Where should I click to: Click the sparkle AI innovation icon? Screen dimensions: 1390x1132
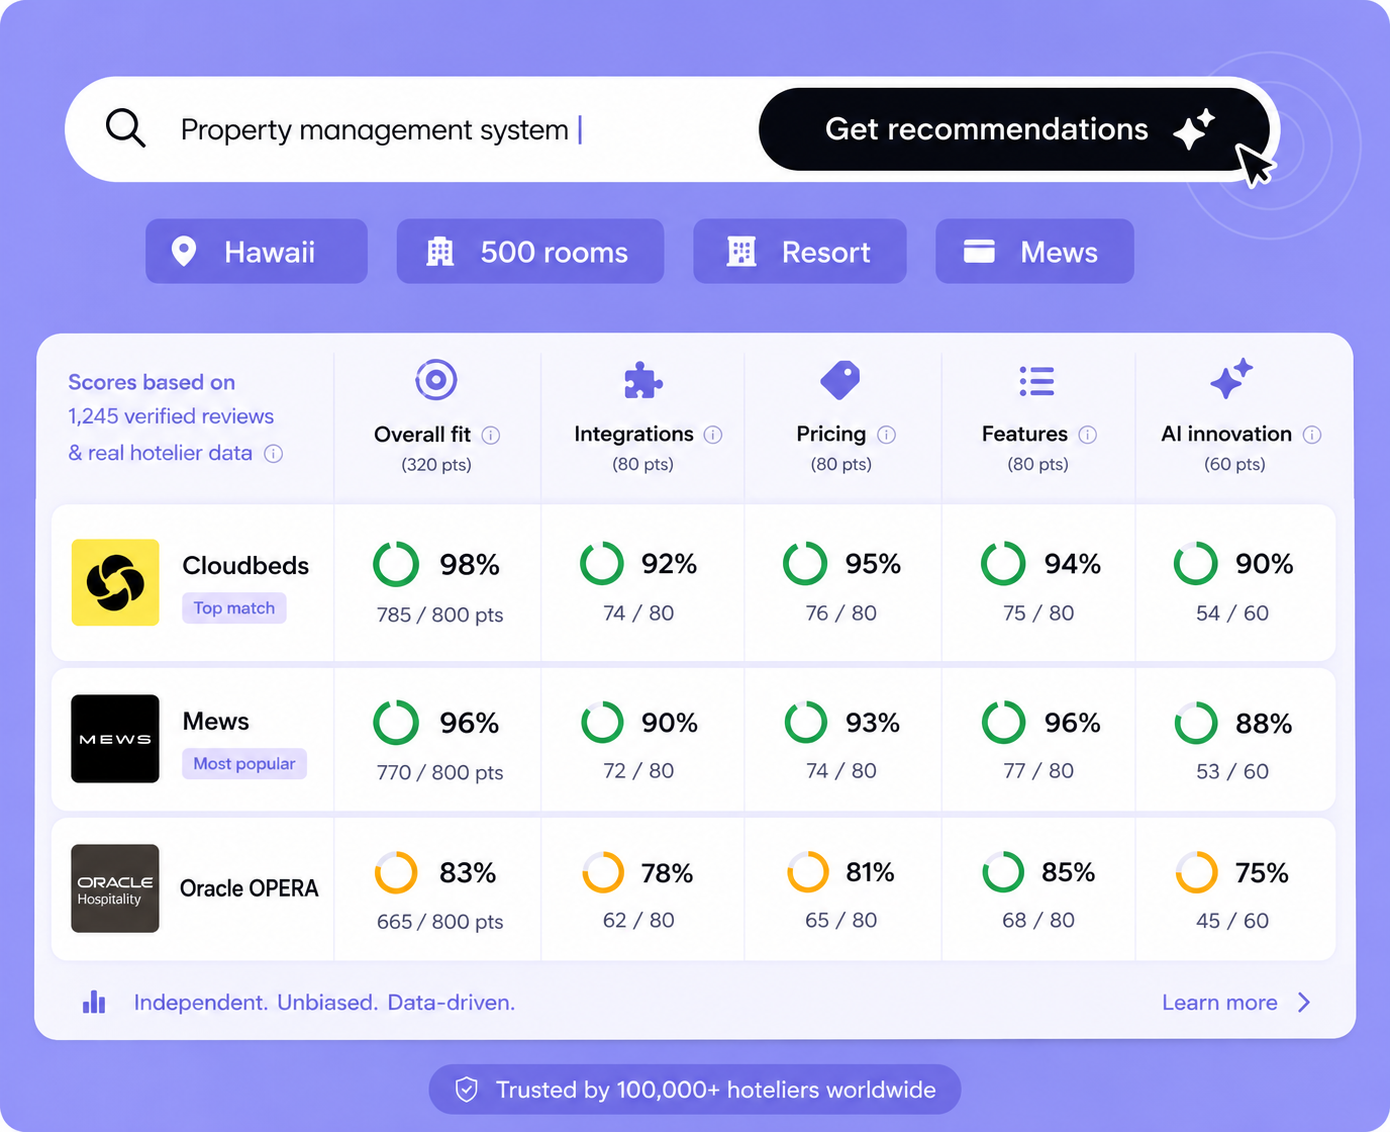tap(1231, 379)
